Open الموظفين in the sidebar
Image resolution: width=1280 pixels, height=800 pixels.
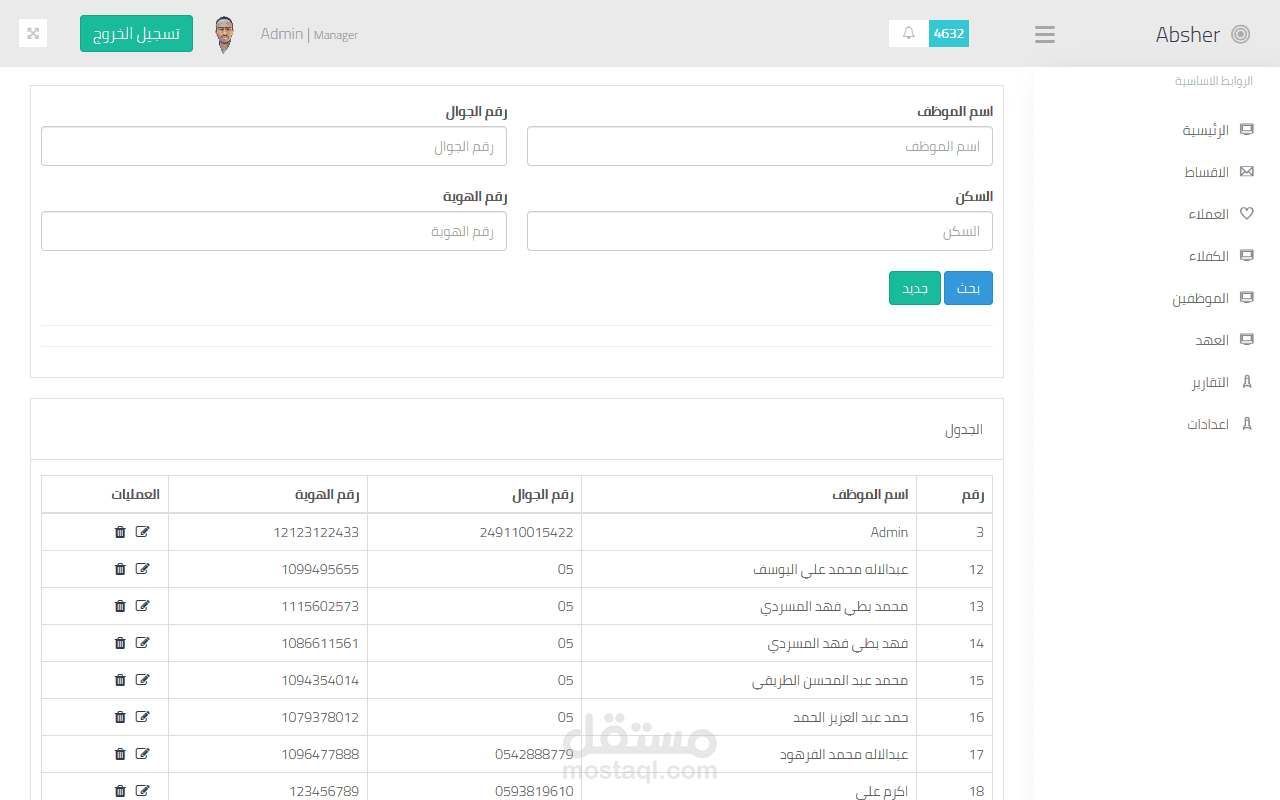pos(1213,298)
